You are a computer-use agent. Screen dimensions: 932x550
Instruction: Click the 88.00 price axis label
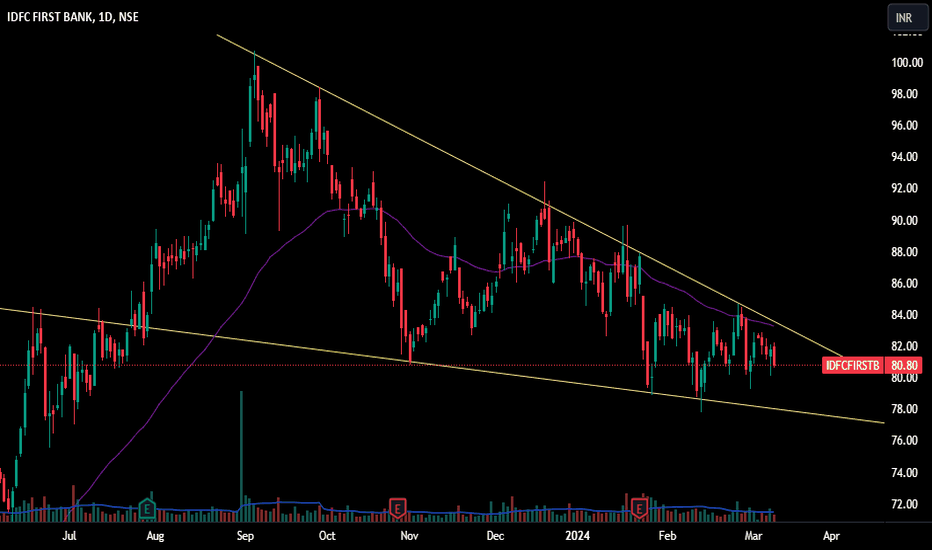(905, 252)
